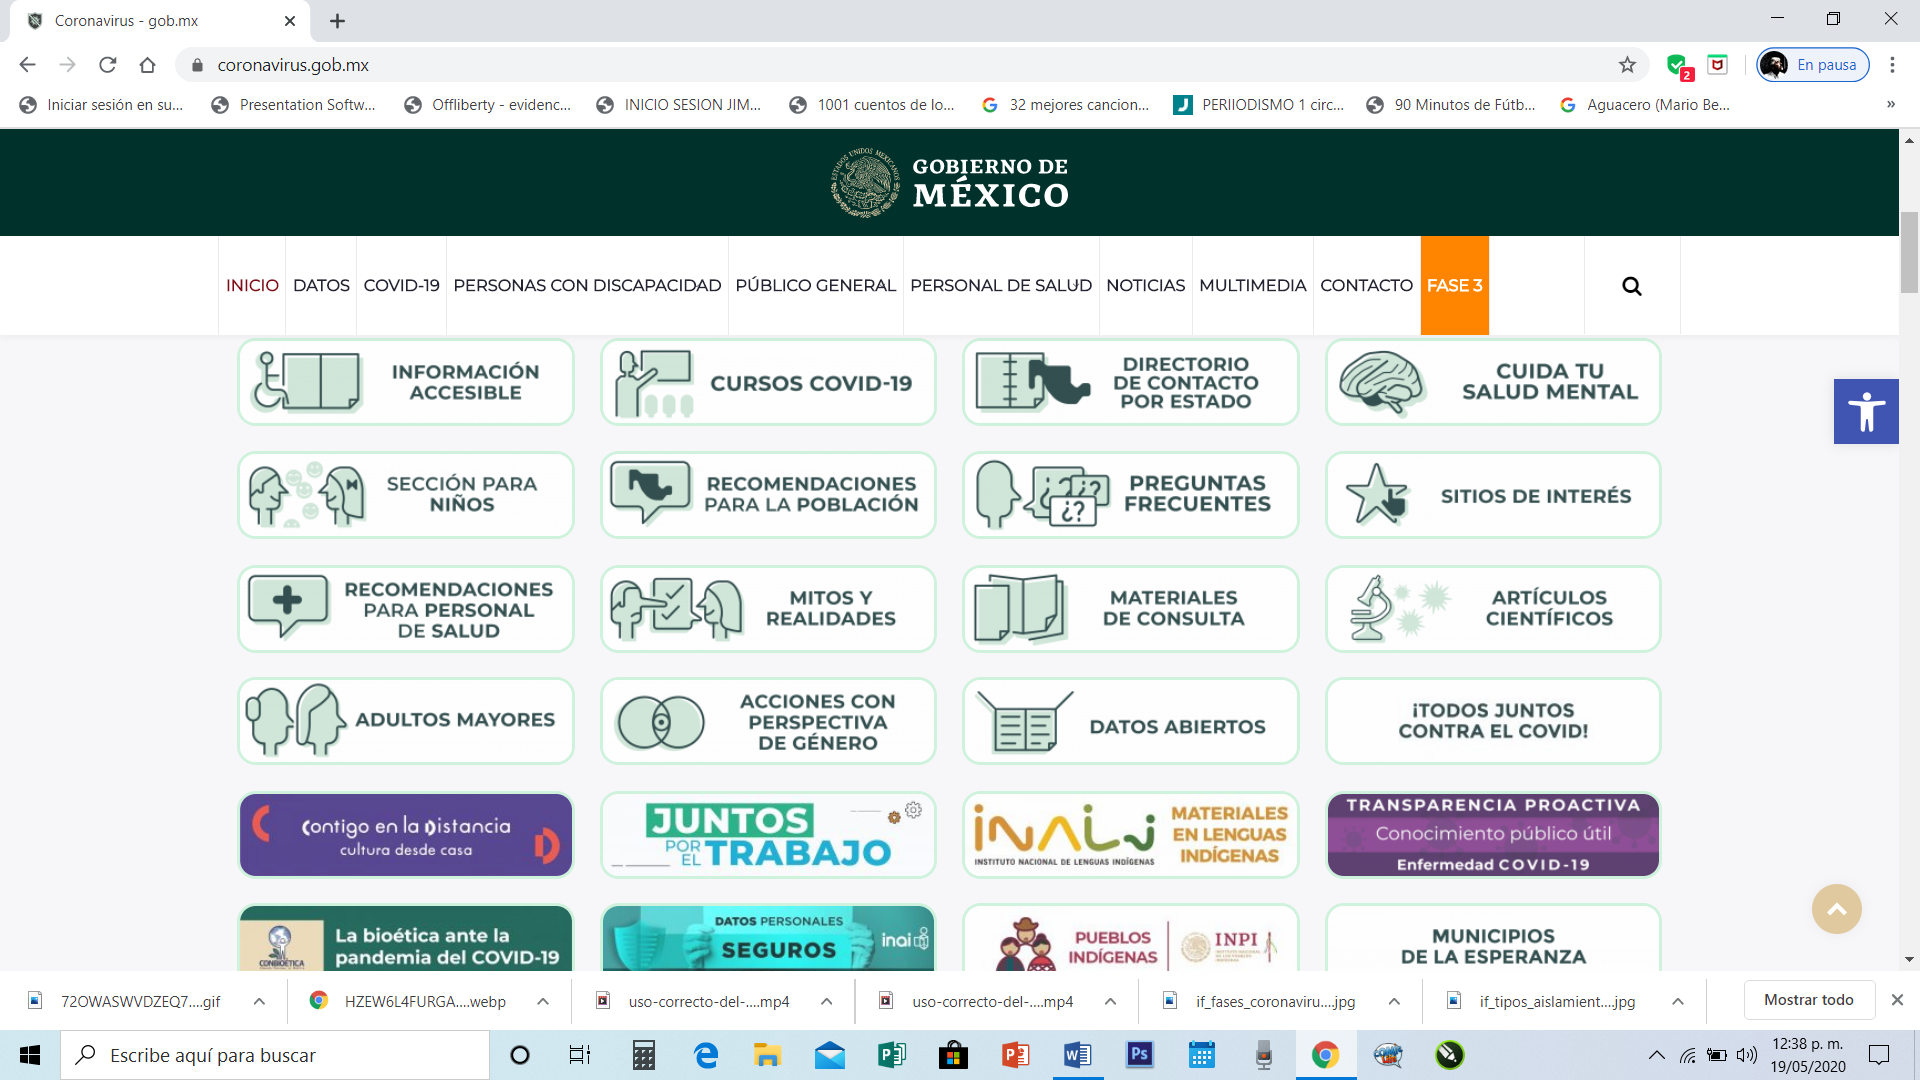1920x1080 pixels.
Task: Open Calculator from the taskbar
Action: coord(644,1055)
